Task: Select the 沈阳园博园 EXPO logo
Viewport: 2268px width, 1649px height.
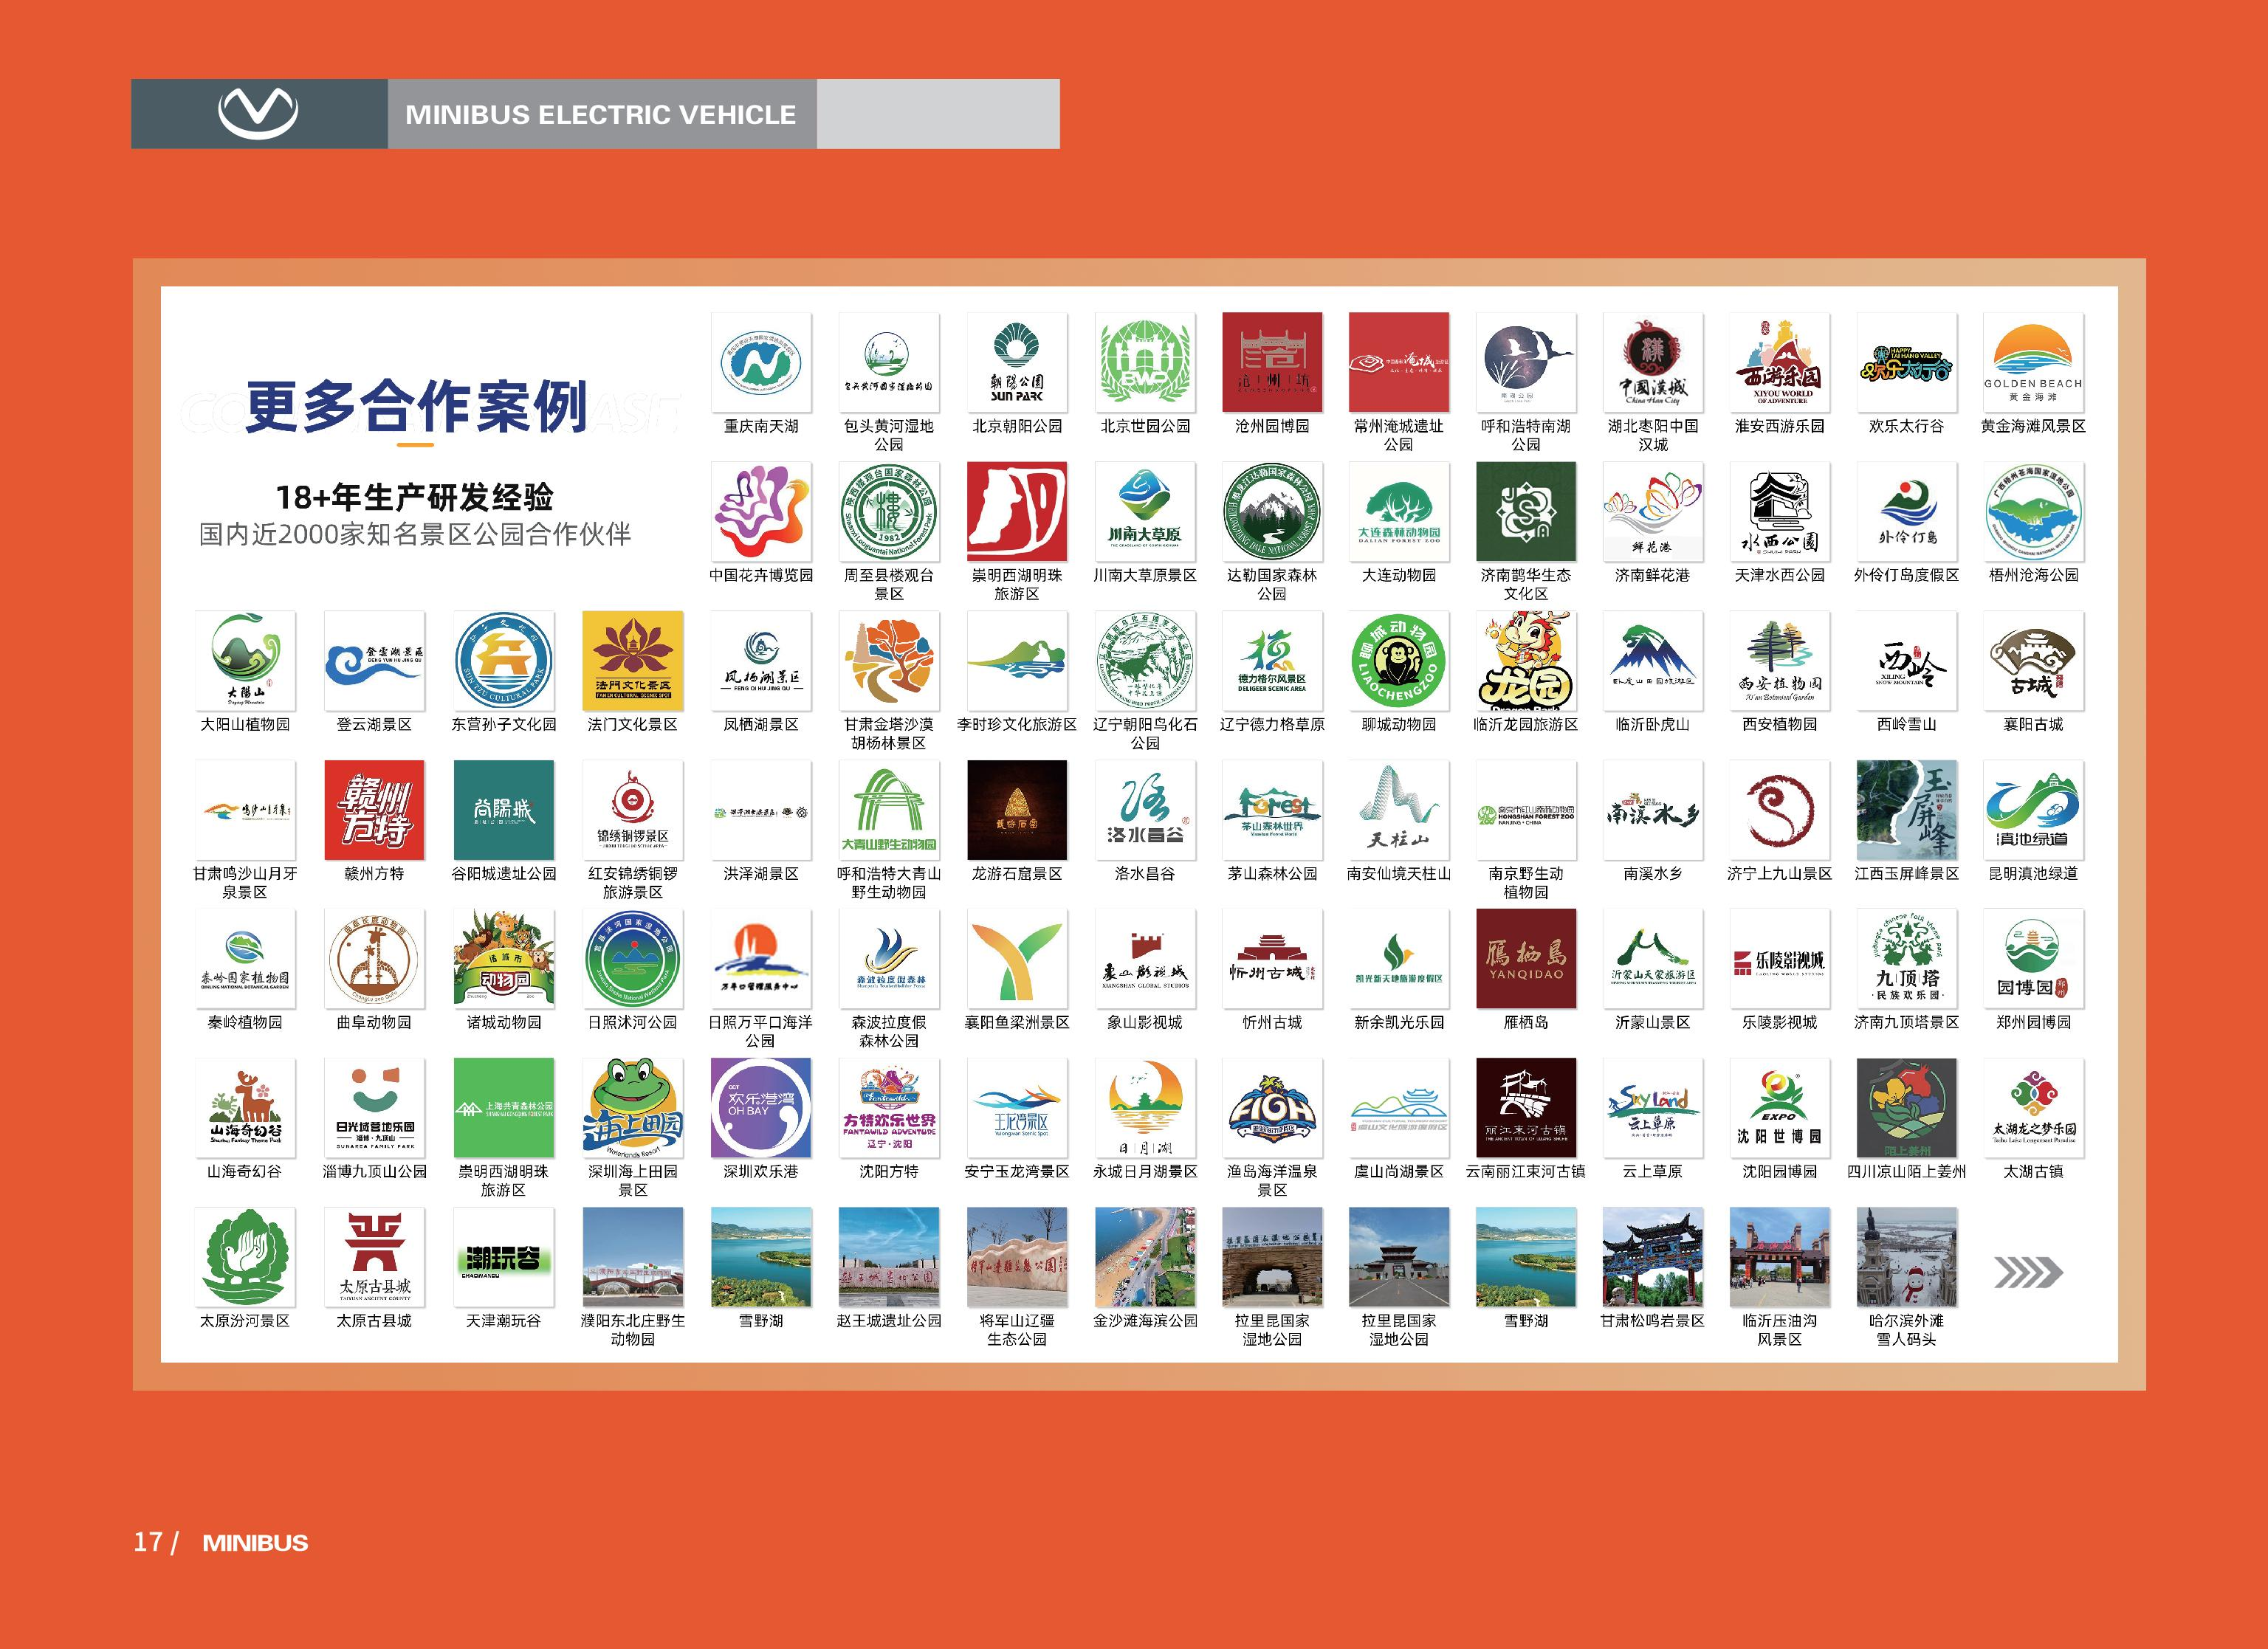Action: pos(1780,1108)
